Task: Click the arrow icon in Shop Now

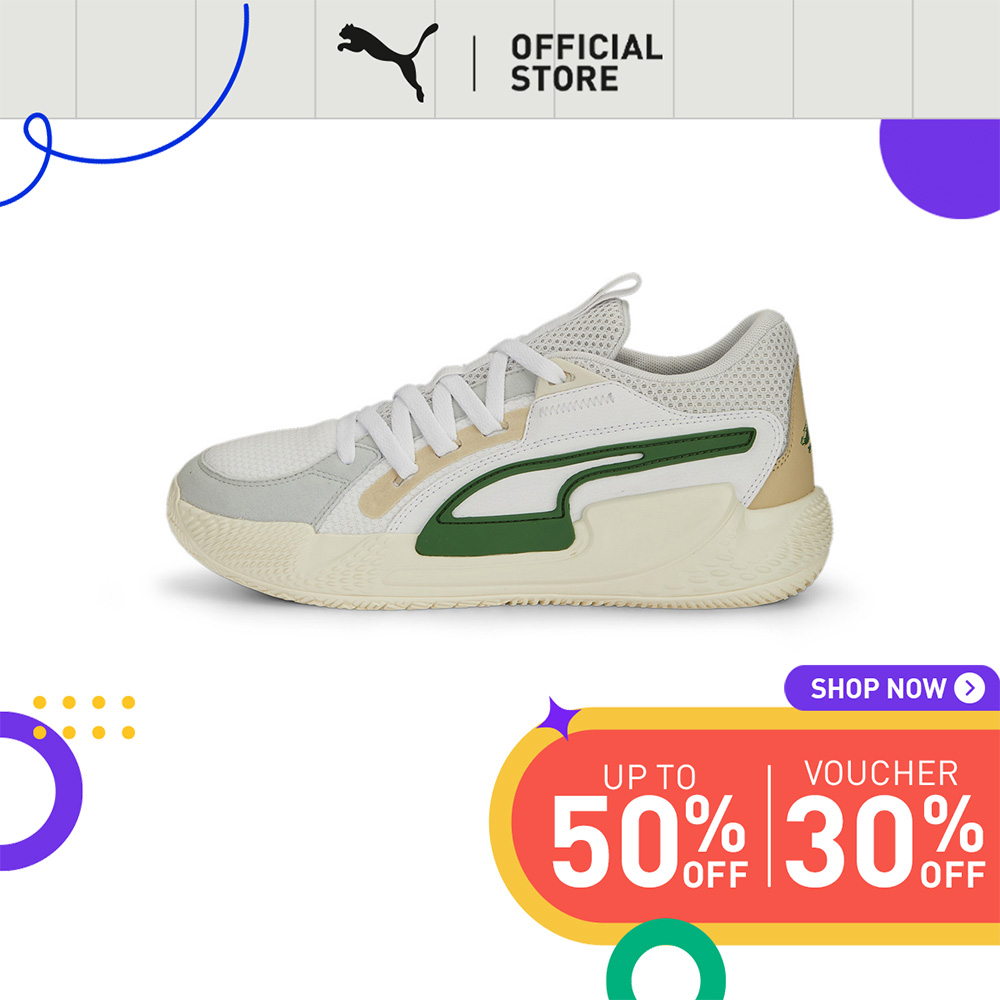Action: (969, 688)
